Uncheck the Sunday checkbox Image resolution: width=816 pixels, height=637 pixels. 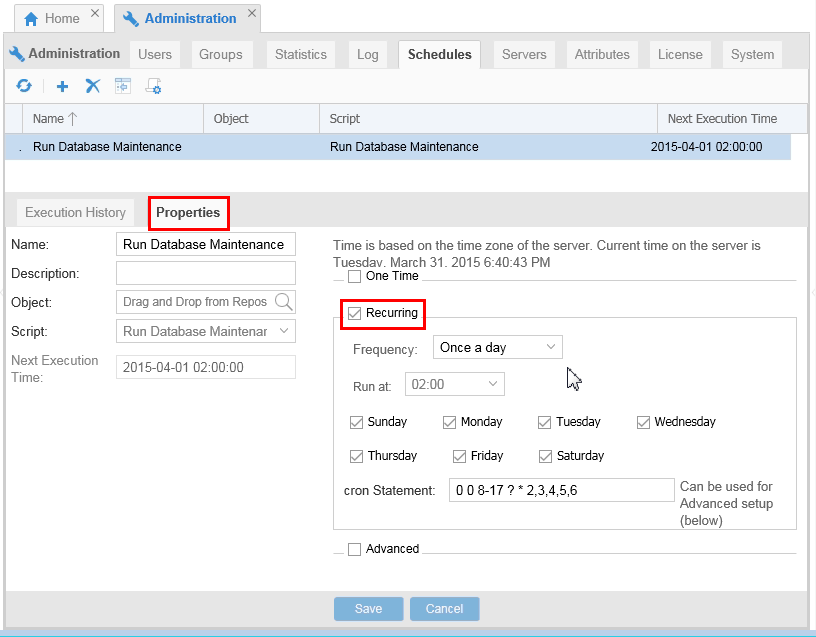tap(356, 423)
